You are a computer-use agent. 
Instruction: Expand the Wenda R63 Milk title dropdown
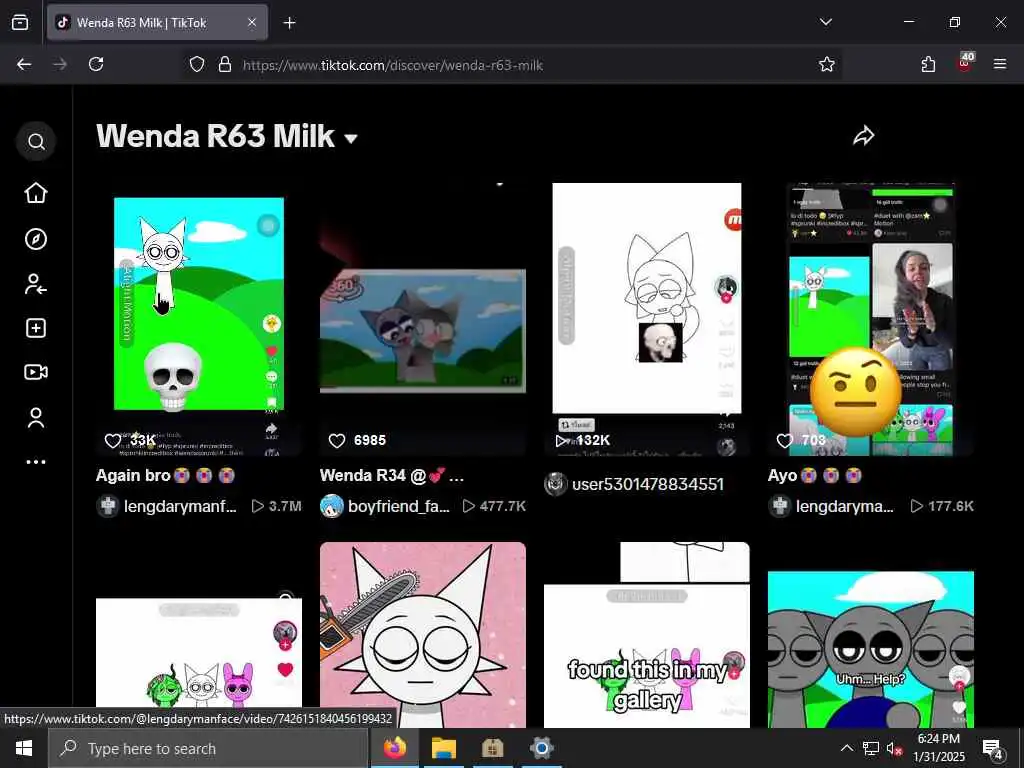(x=351, y=138)
